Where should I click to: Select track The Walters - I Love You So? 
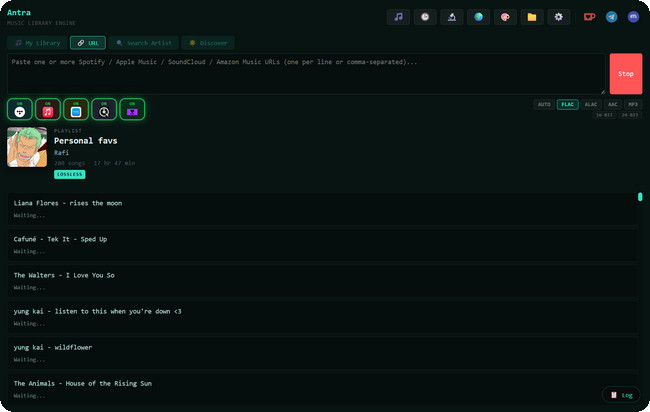(x=323, y=281)
